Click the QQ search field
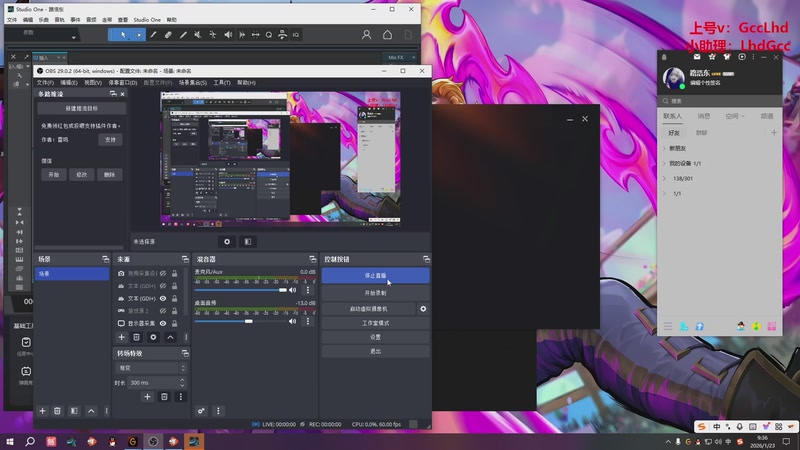Viewport: 800px width, 450px height. 719,101
